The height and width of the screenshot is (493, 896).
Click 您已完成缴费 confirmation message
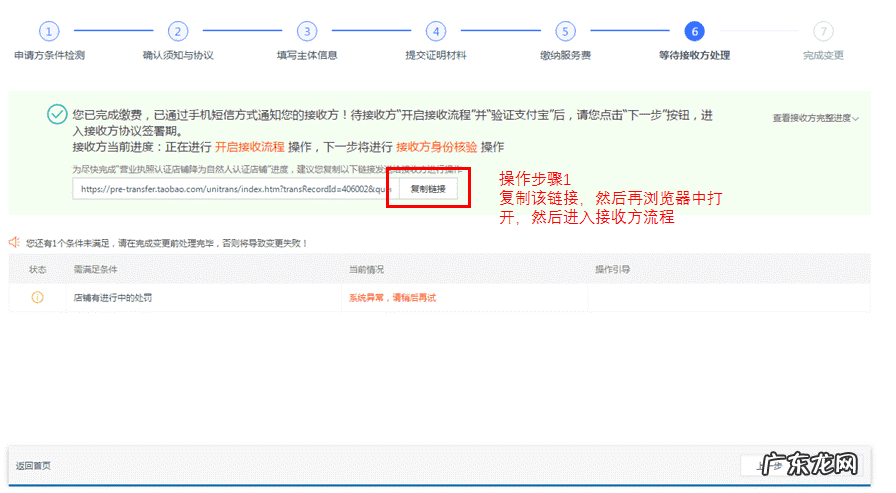pos(393,123)
